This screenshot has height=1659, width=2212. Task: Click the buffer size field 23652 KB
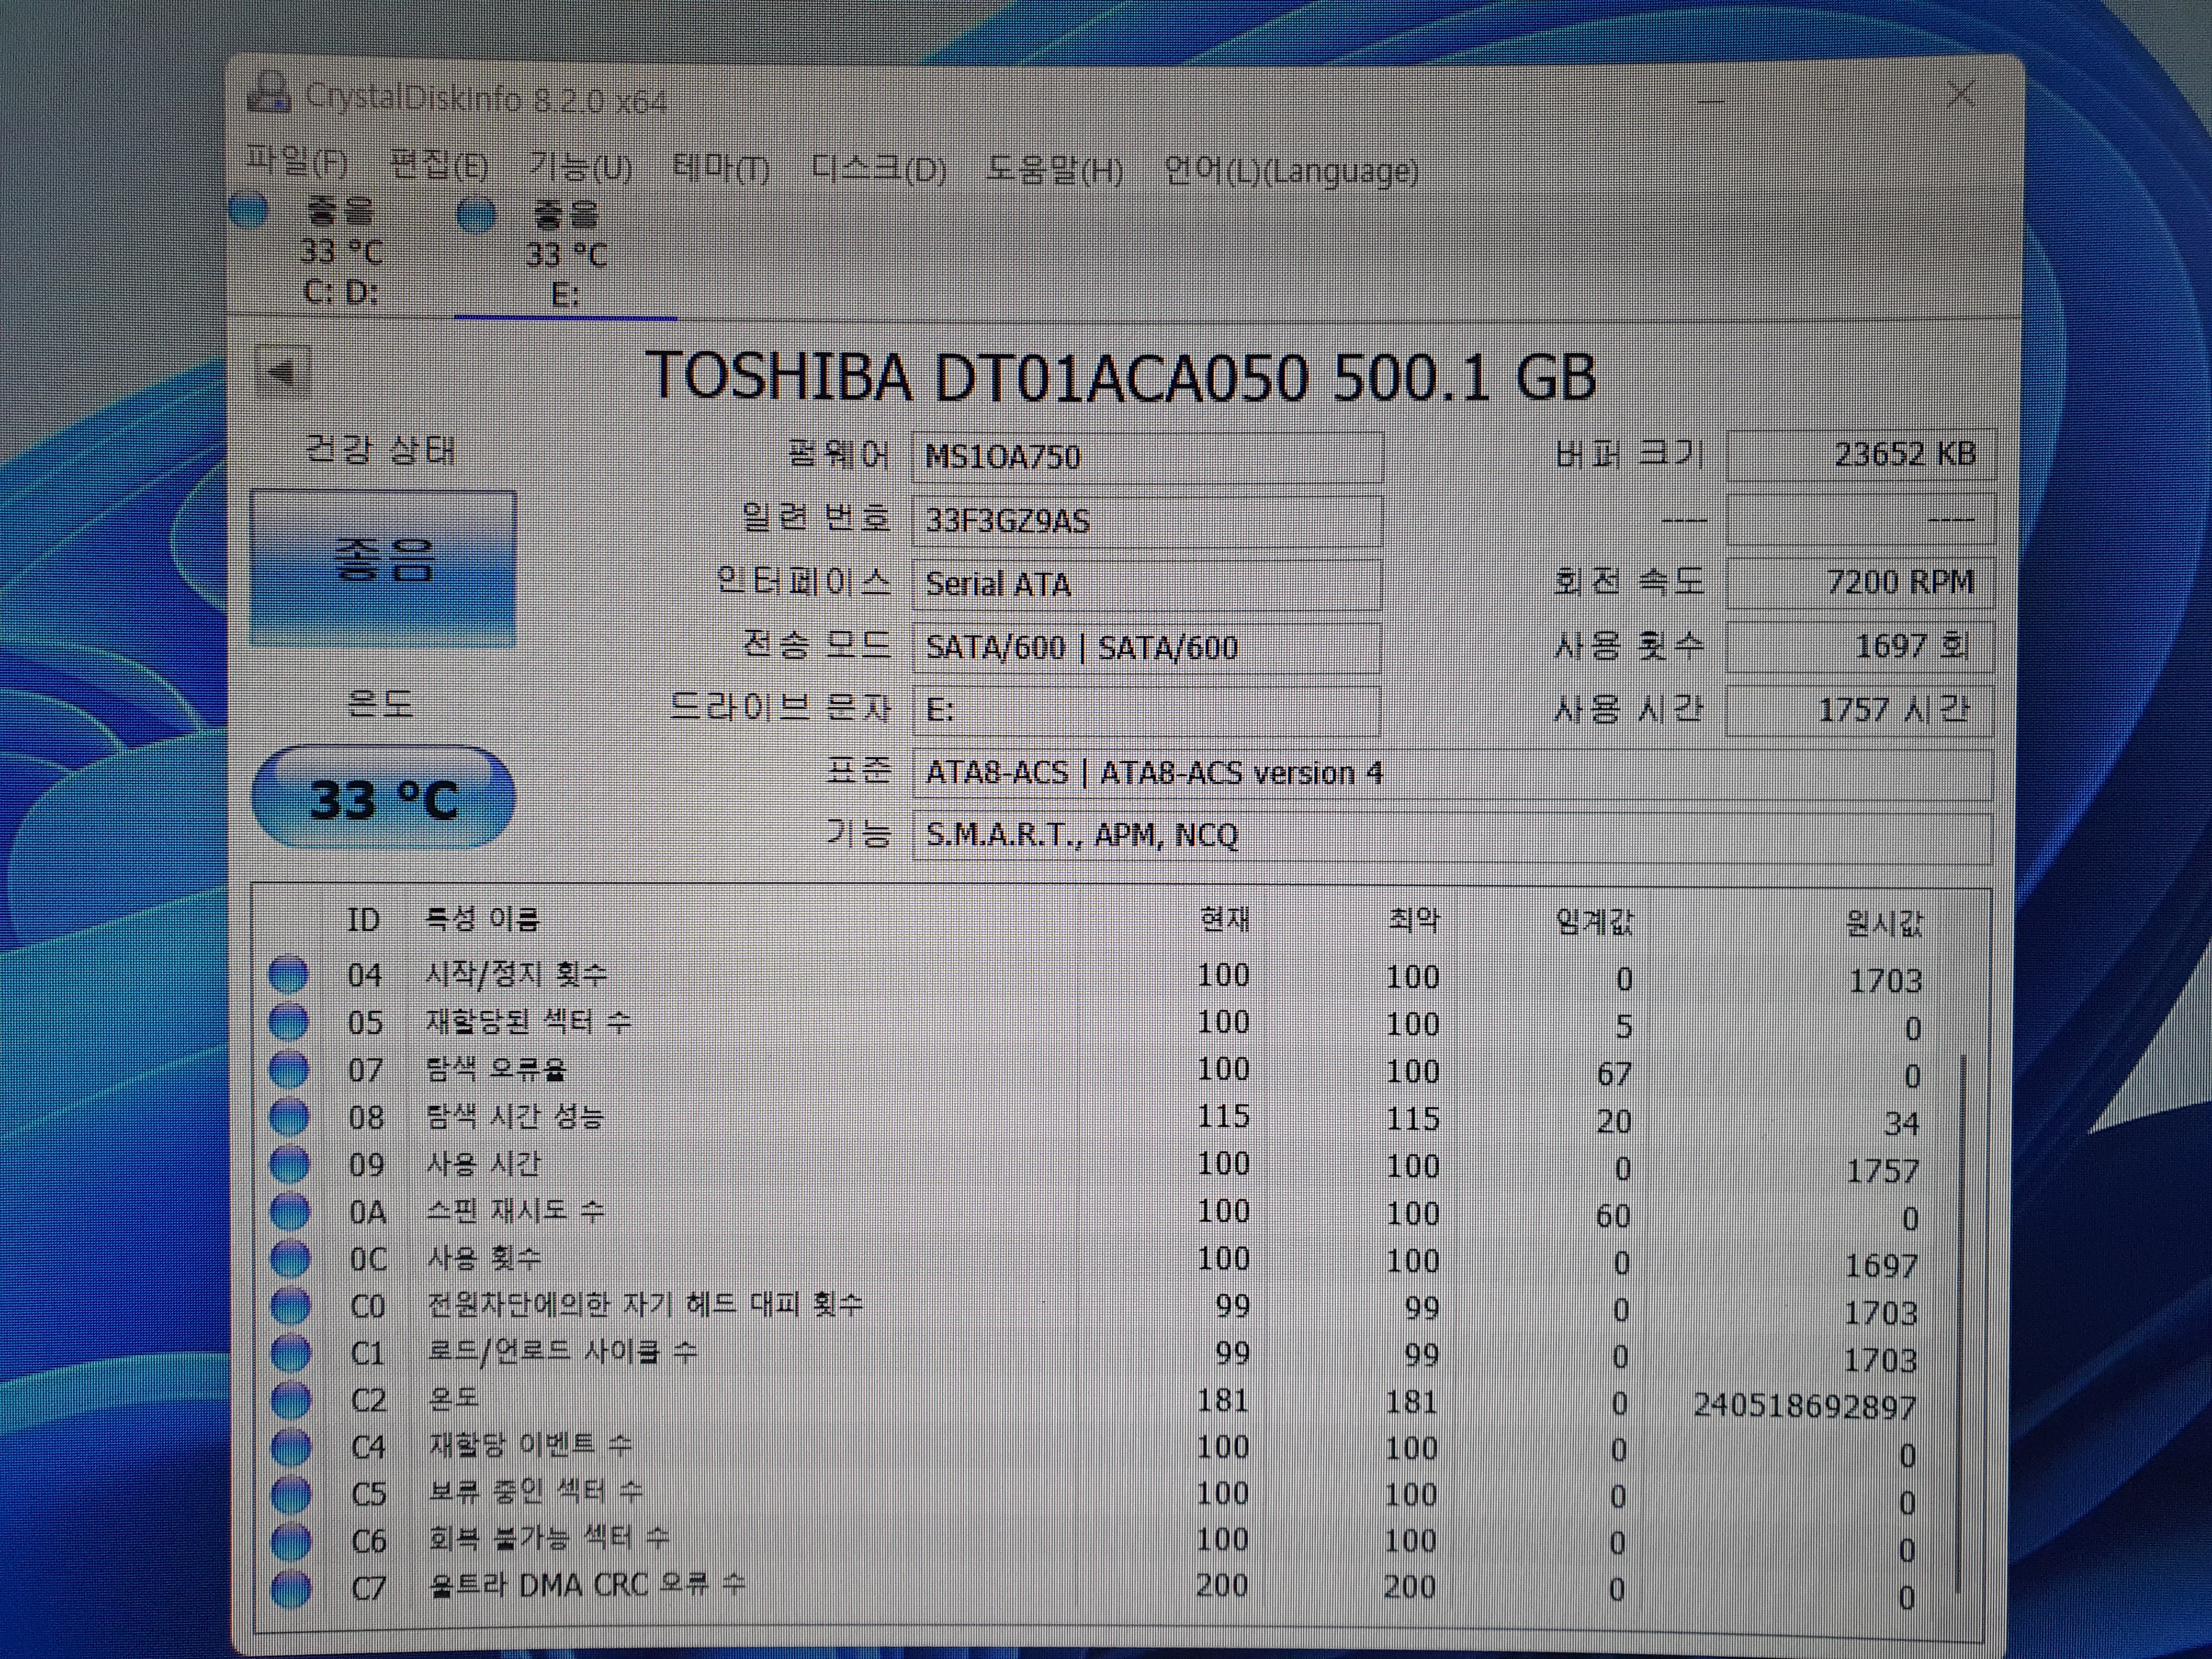(x=1861, y=455)
